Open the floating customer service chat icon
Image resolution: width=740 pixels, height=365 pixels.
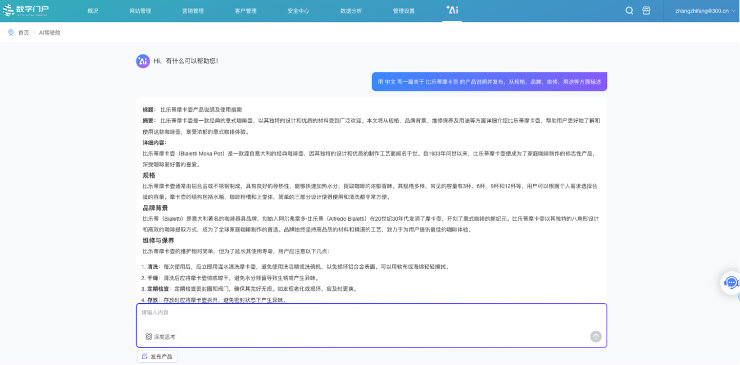[x=731, y=283]
